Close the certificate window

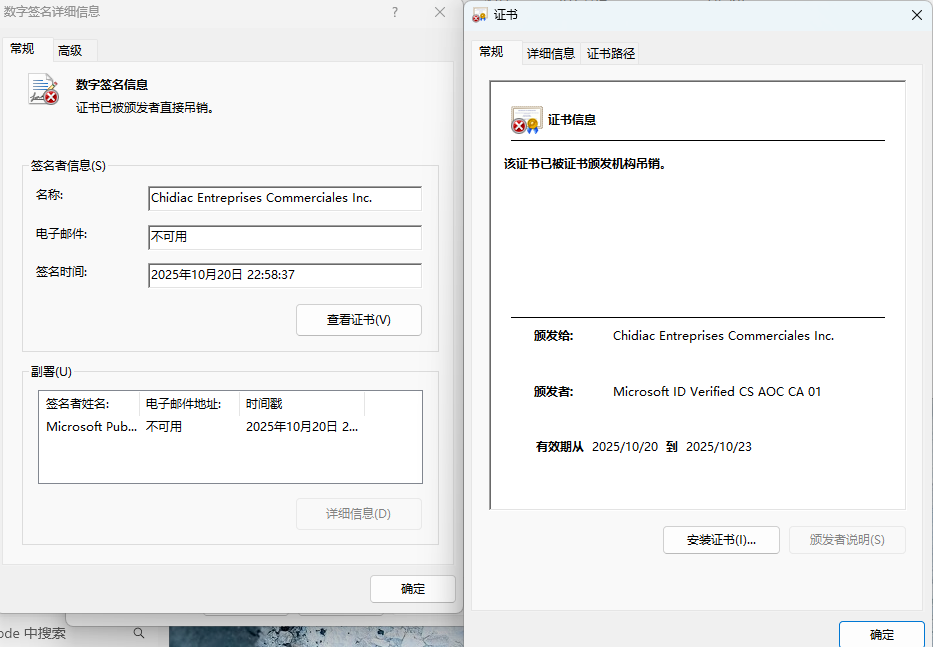click(x=916, y=15)
